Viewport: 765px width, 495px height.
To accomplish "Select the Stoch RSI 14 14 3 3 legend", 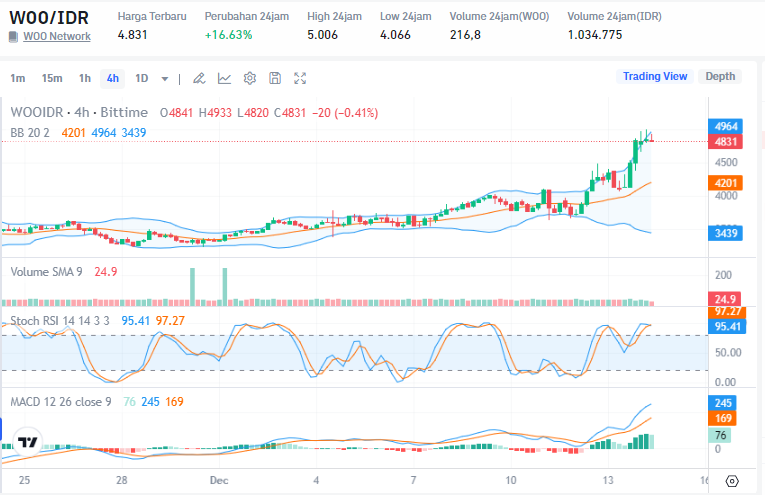I will click(x=60, y=321).
